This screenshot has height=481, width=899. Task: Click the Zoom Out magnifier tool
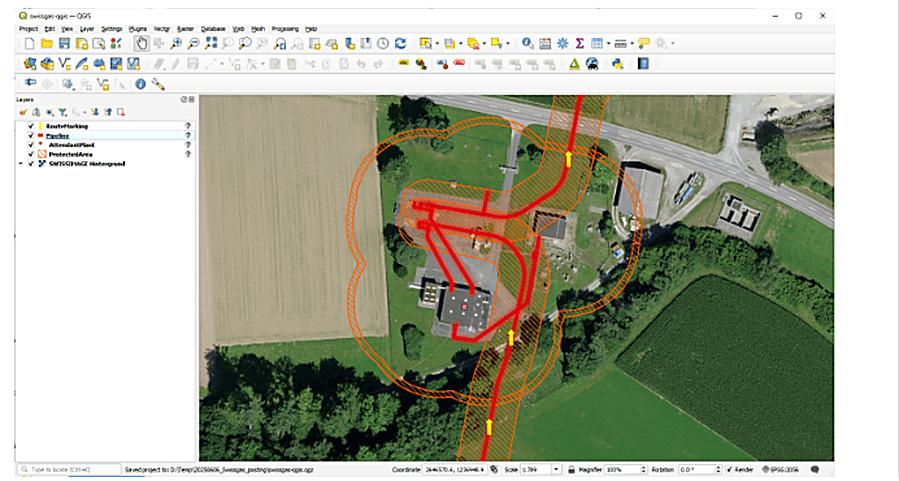coord(193,44)
